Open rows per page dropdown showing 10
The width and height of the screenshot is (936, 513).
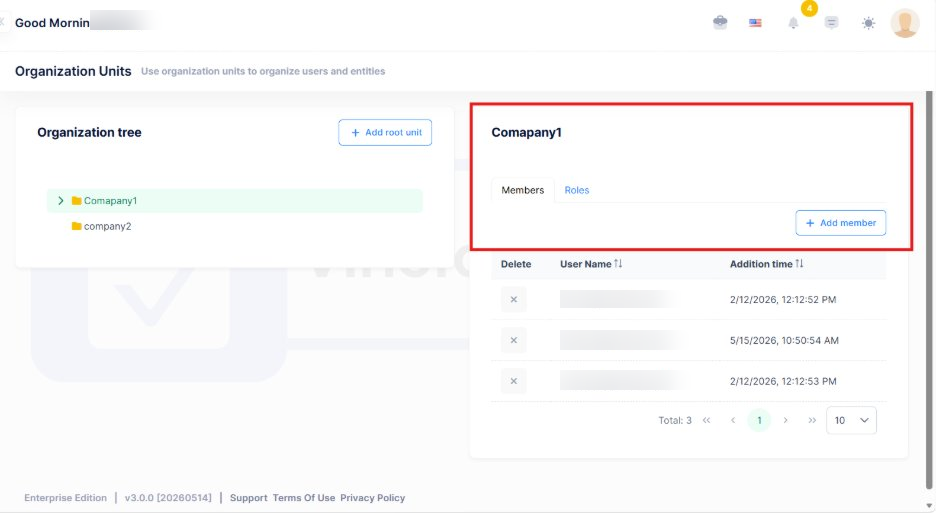[x=851, y=420]
